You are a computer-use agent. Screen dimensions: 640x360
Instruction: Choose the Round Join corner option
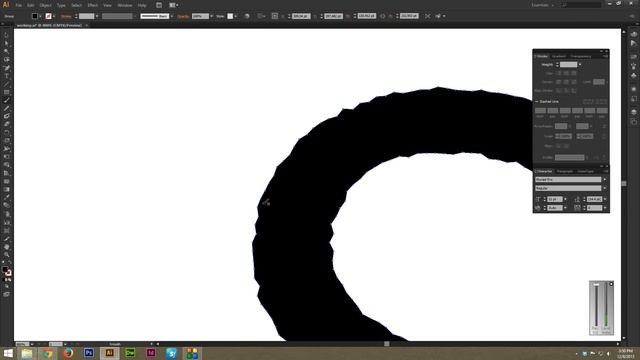click(x=566, y=82)
